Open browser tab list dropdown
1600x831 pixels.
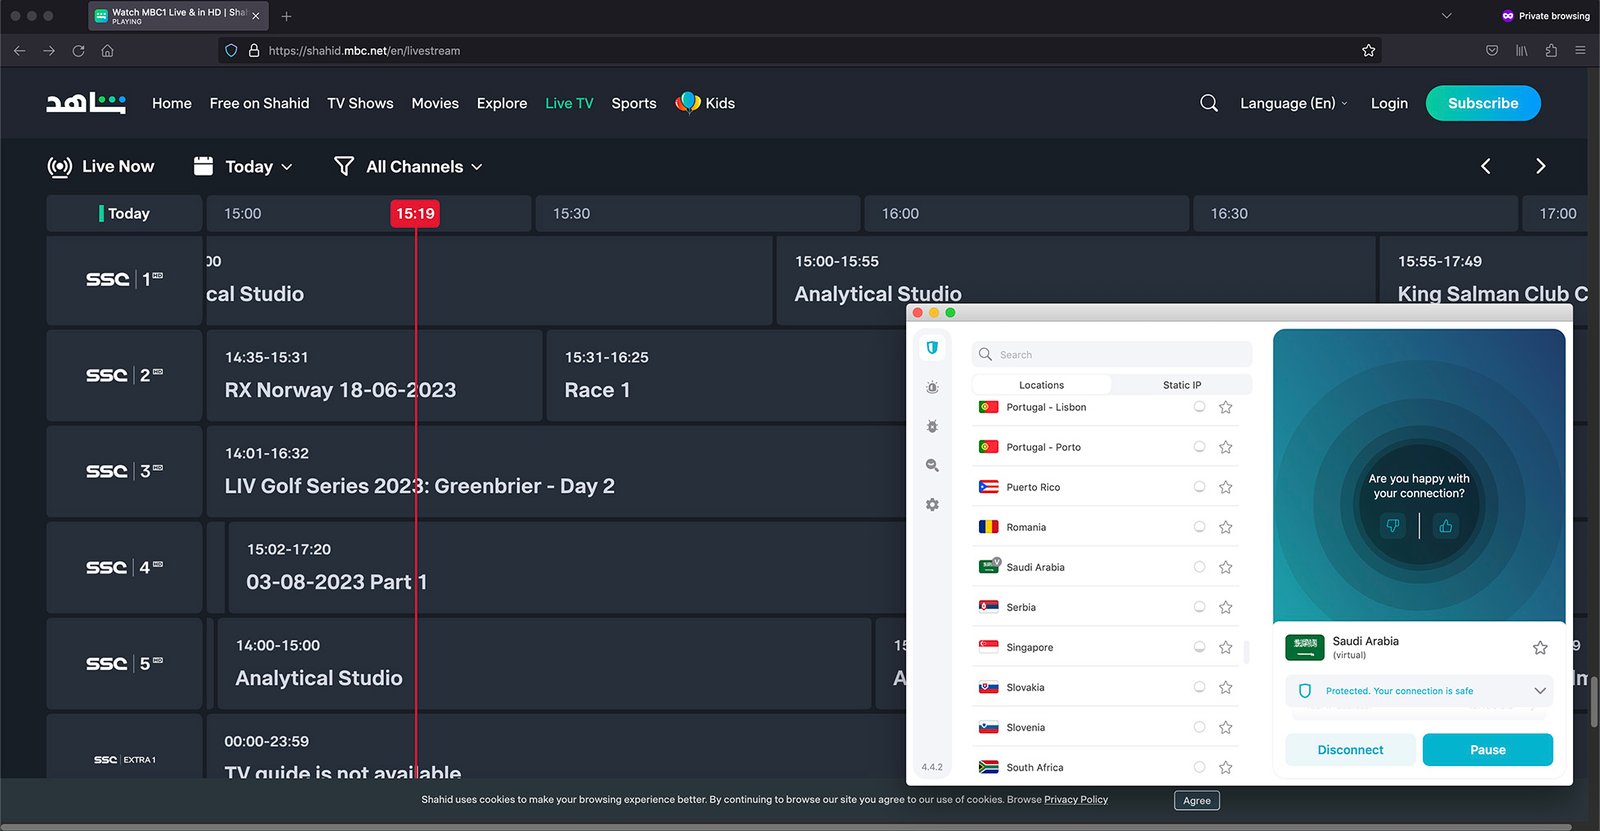coord(1446,16)
